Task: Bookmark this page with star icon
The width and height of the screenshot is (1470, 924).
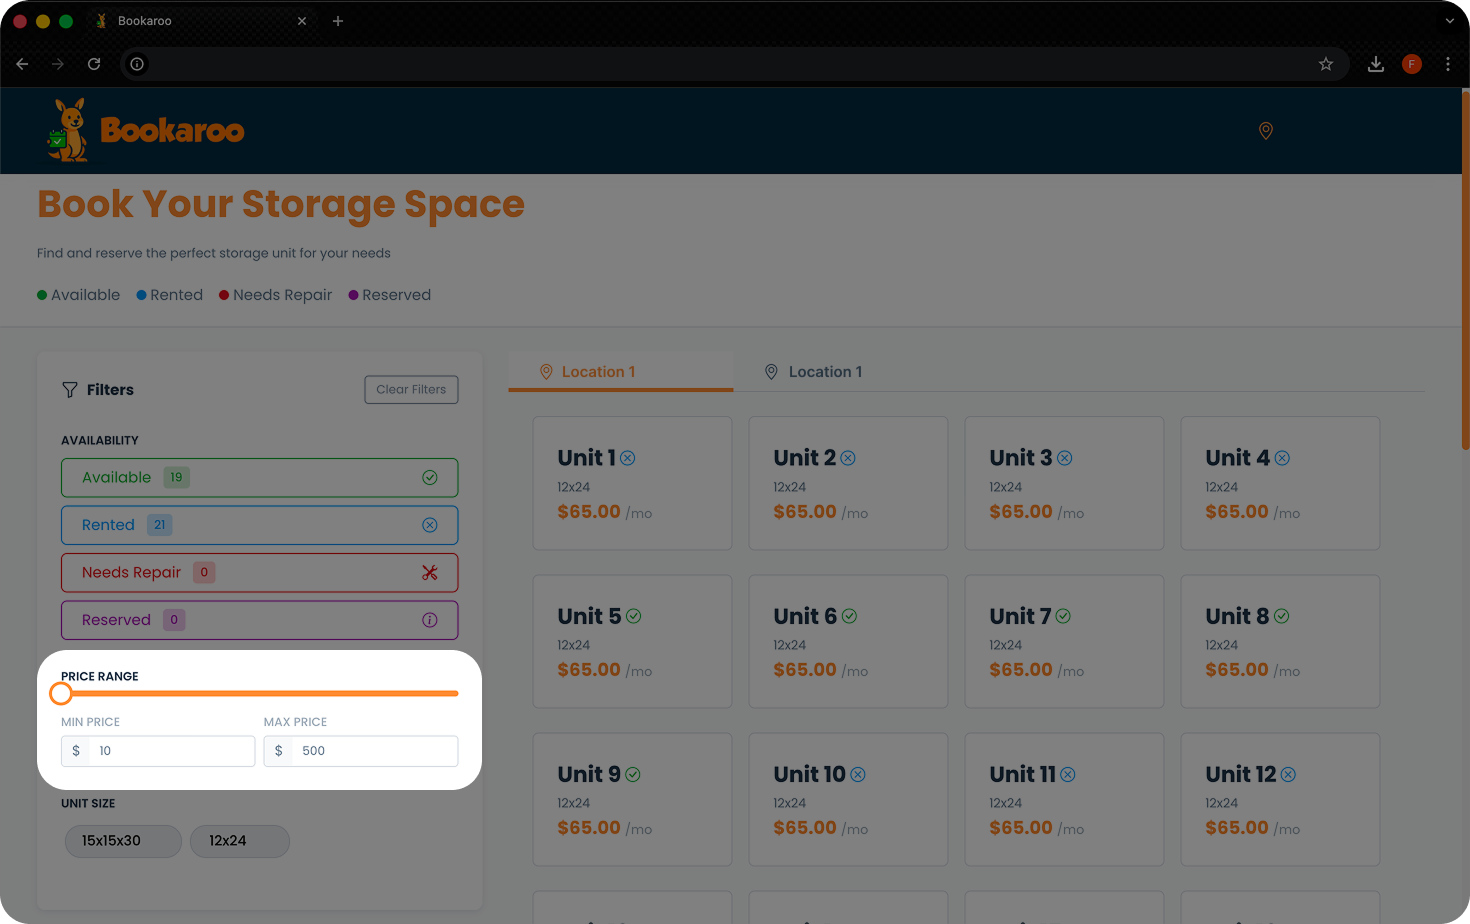Action: click(x=1325, y=64)
